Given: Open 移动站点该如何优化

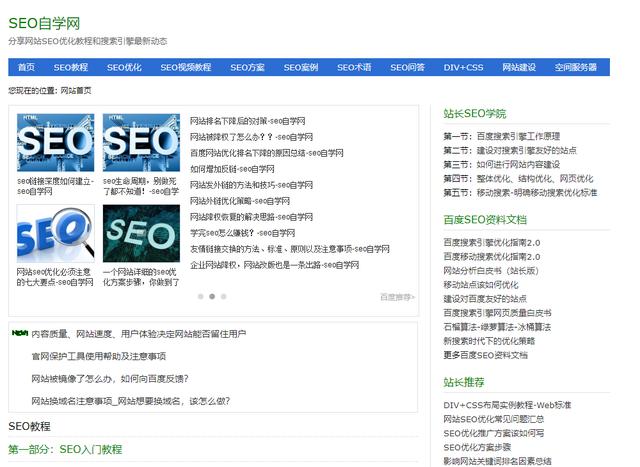Looking at the screenshot, I should pyautogui.click(x=481, y=285).
